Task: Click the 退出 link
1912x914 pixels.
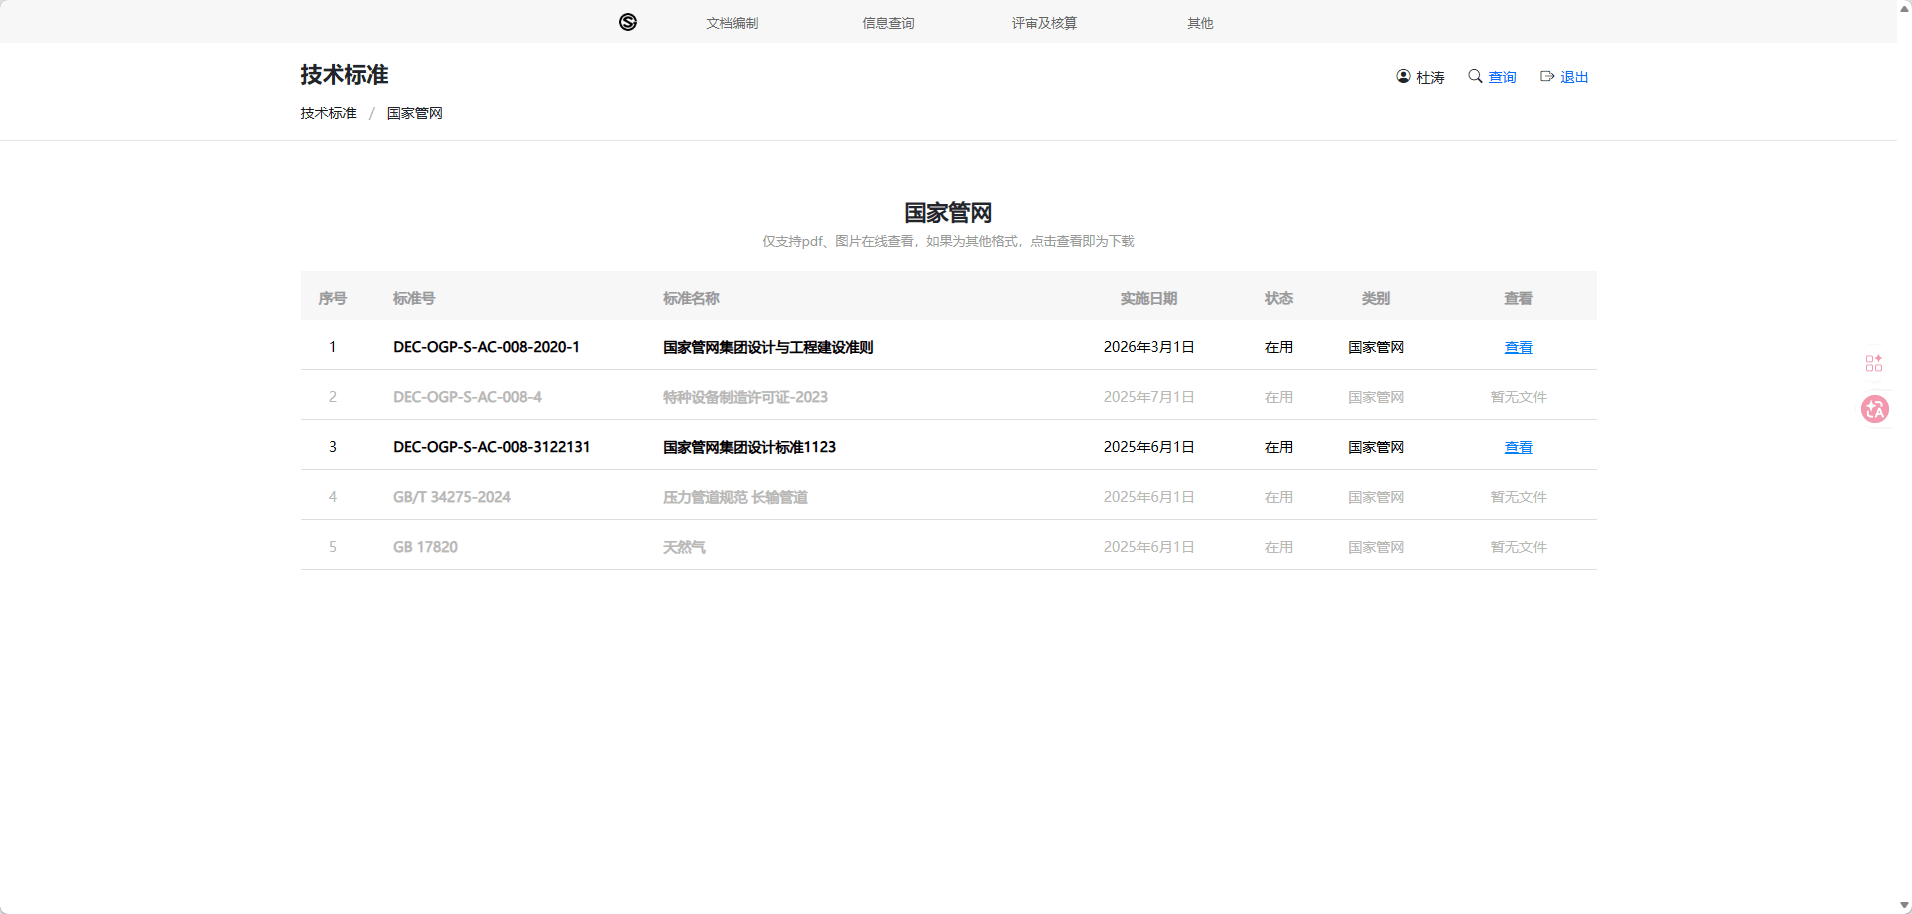Action: pyautogui.click(x=1574, y=77)
